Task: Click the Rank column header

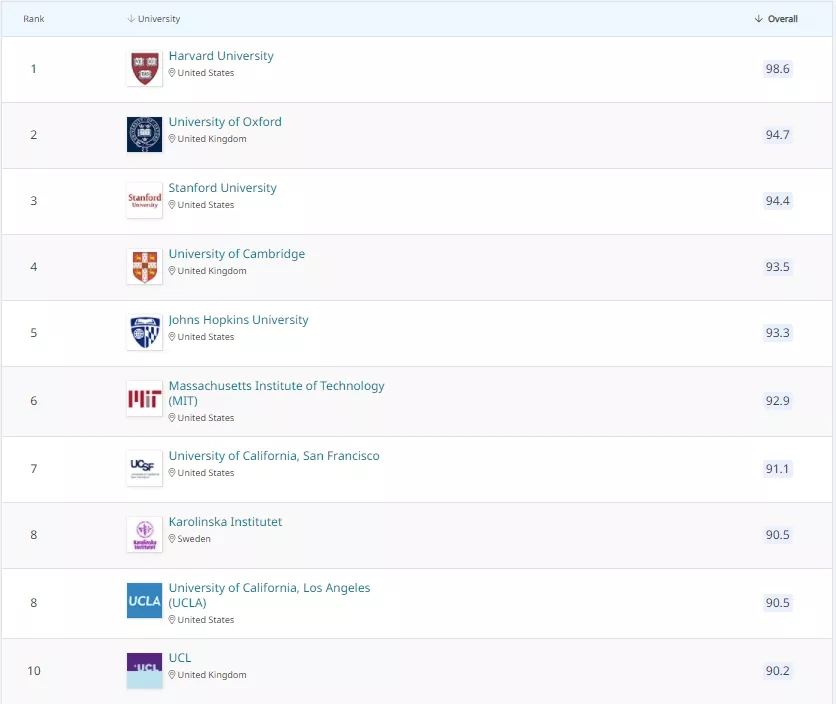Action: [x=34, y=19]
